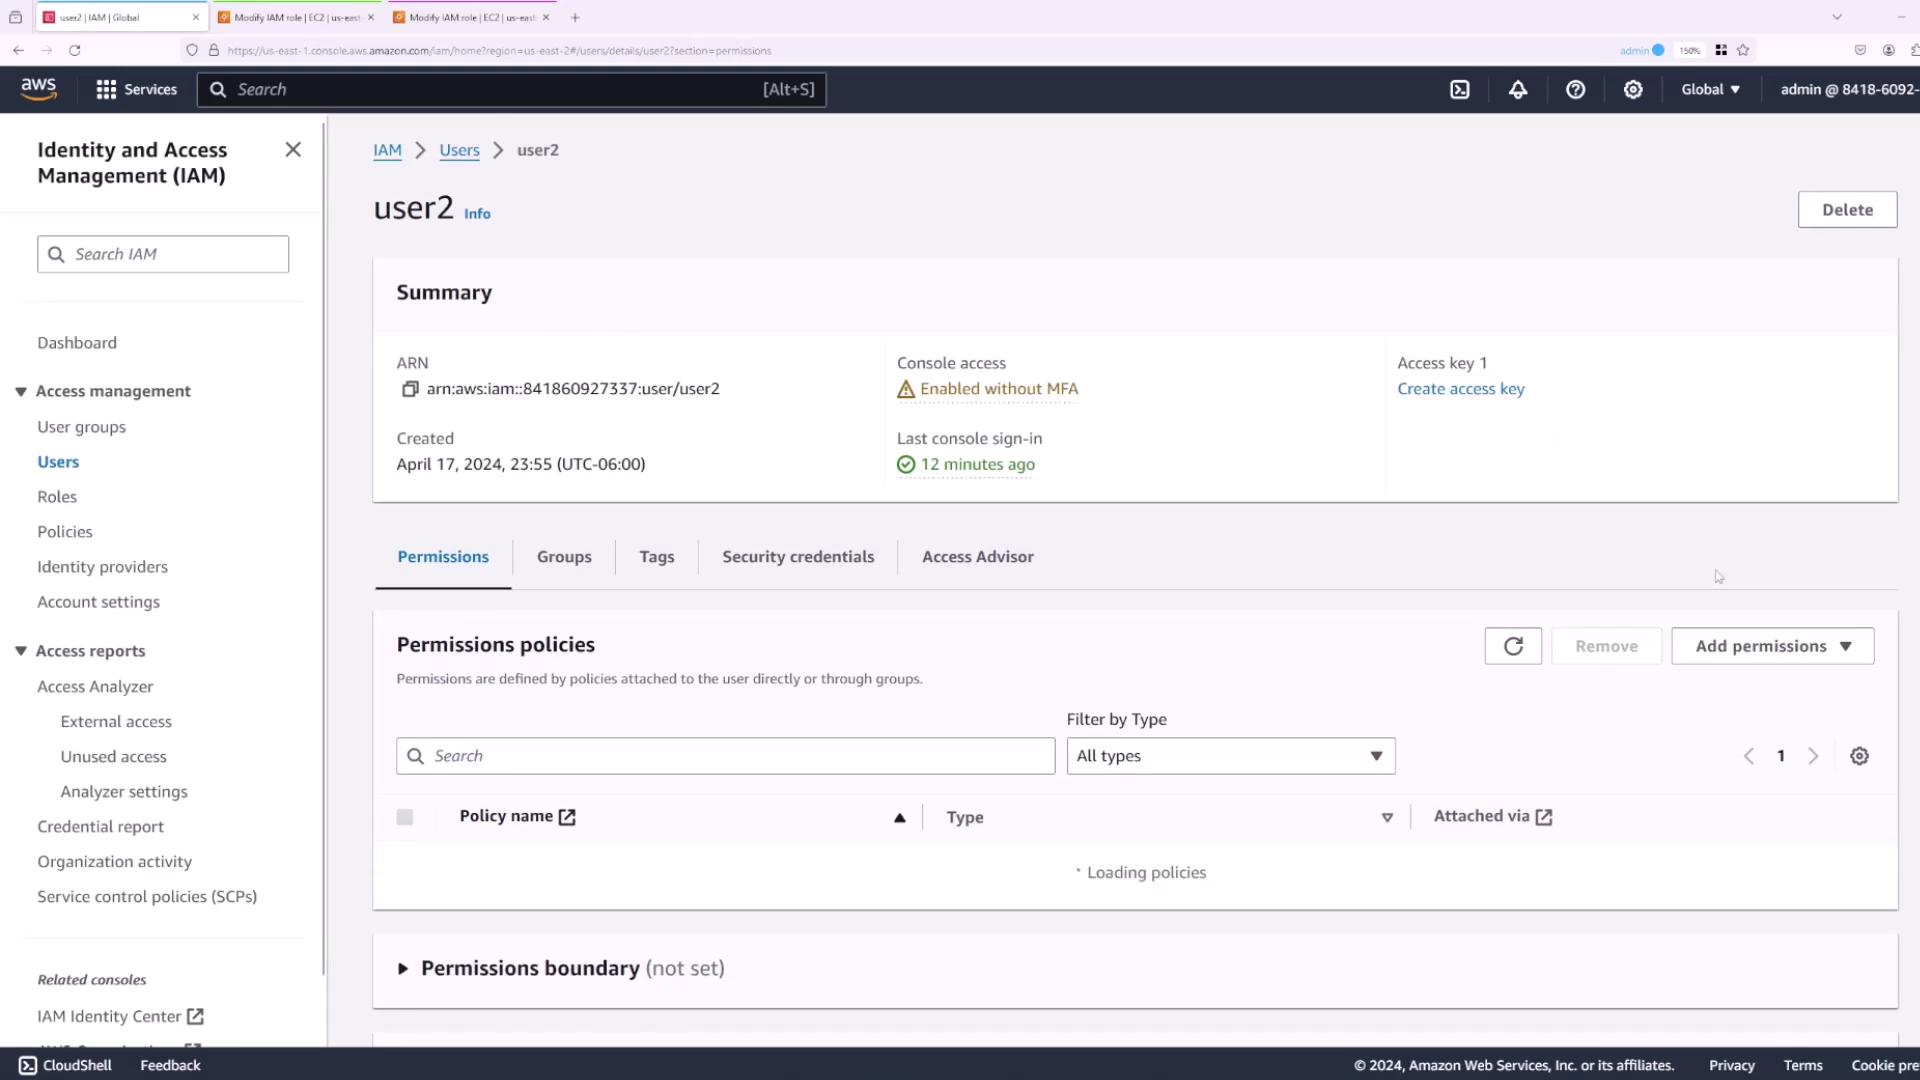Sort policies by Type column arrow

1387,818
